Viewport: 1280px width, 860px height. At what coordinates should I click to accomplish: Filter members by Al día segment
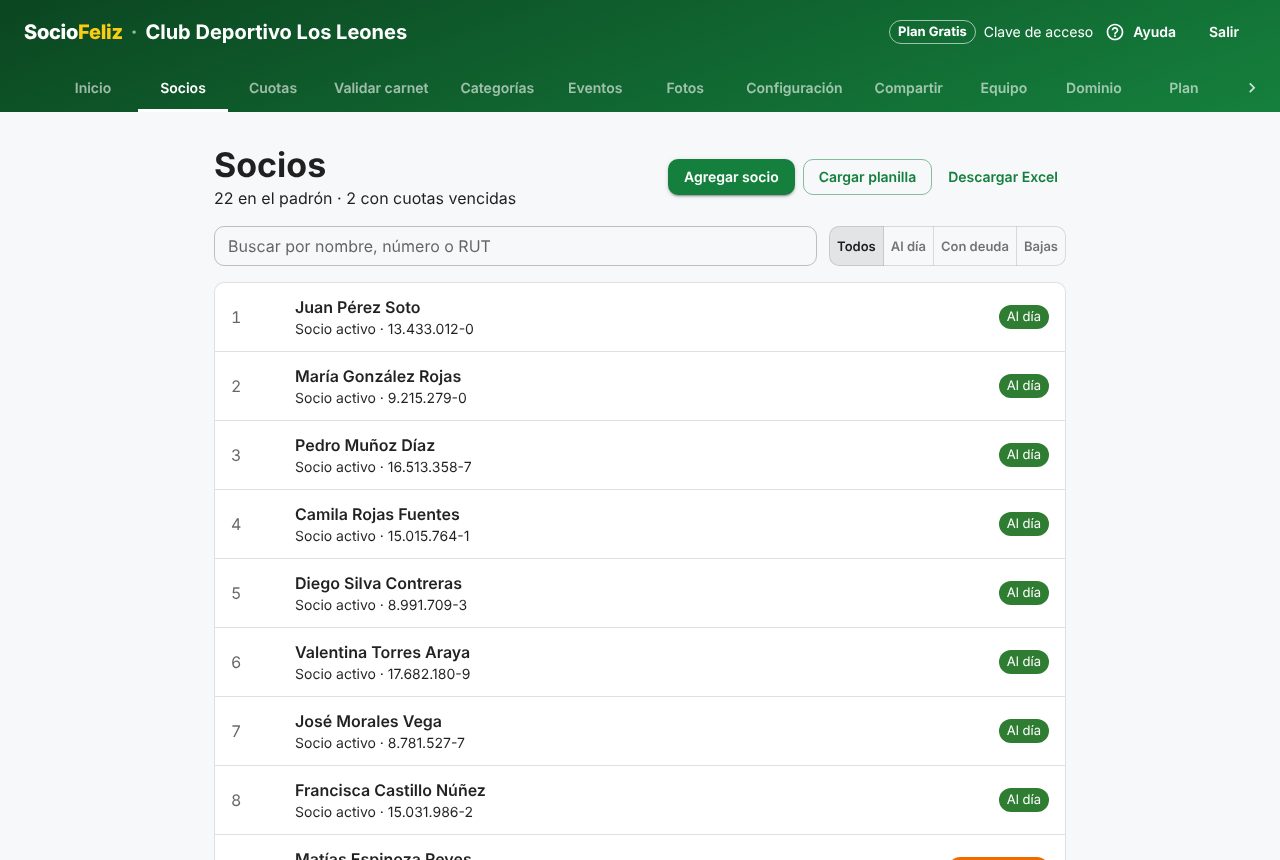click(x=908, y=246)
